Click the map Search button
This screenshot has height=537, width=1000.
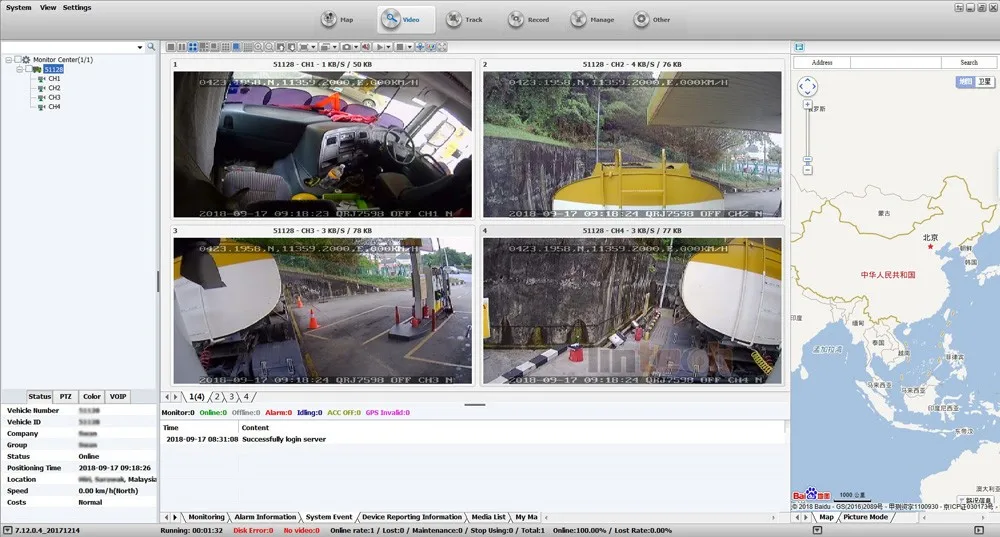(x=968, y=62)
